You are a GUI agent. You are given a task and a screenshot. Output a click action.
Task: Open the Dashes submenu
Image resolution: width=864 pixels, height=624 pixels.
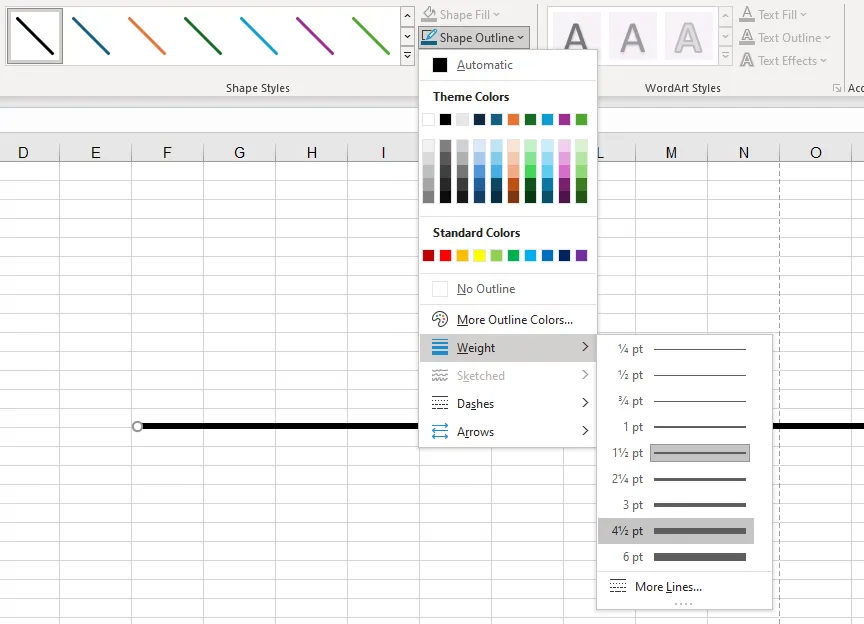[x=475, y=404]
